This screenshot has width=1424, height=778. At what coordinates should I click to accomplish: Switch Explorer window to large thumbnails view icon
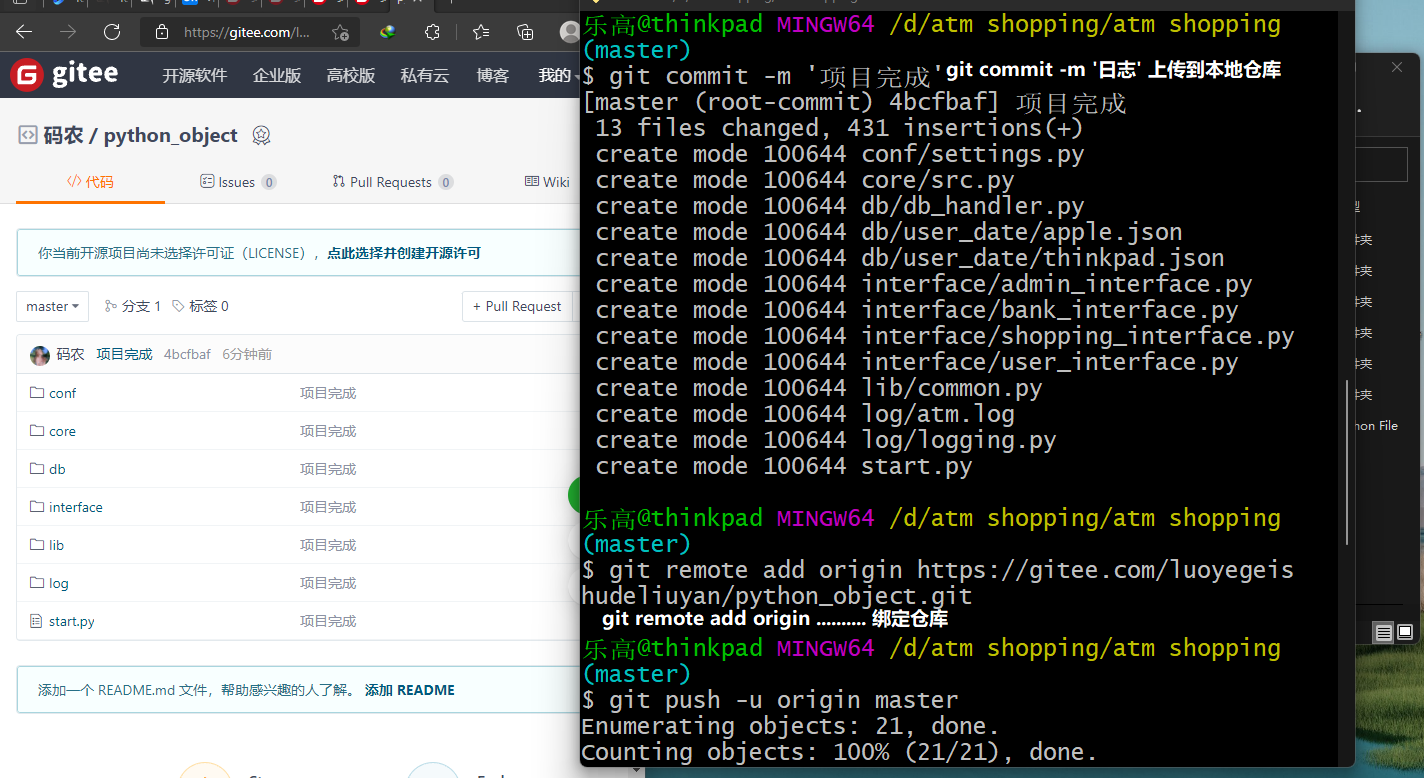(x=1405, y=632)
